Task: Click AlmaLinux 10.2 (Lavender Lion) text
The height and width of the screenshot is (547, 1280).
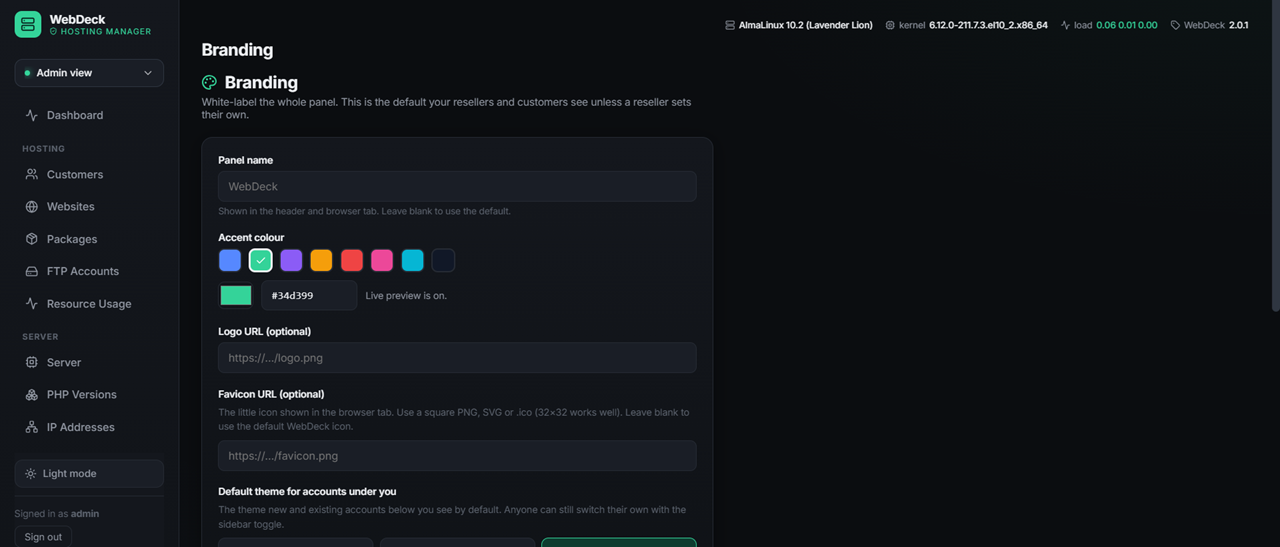Action: pos(806,25)
